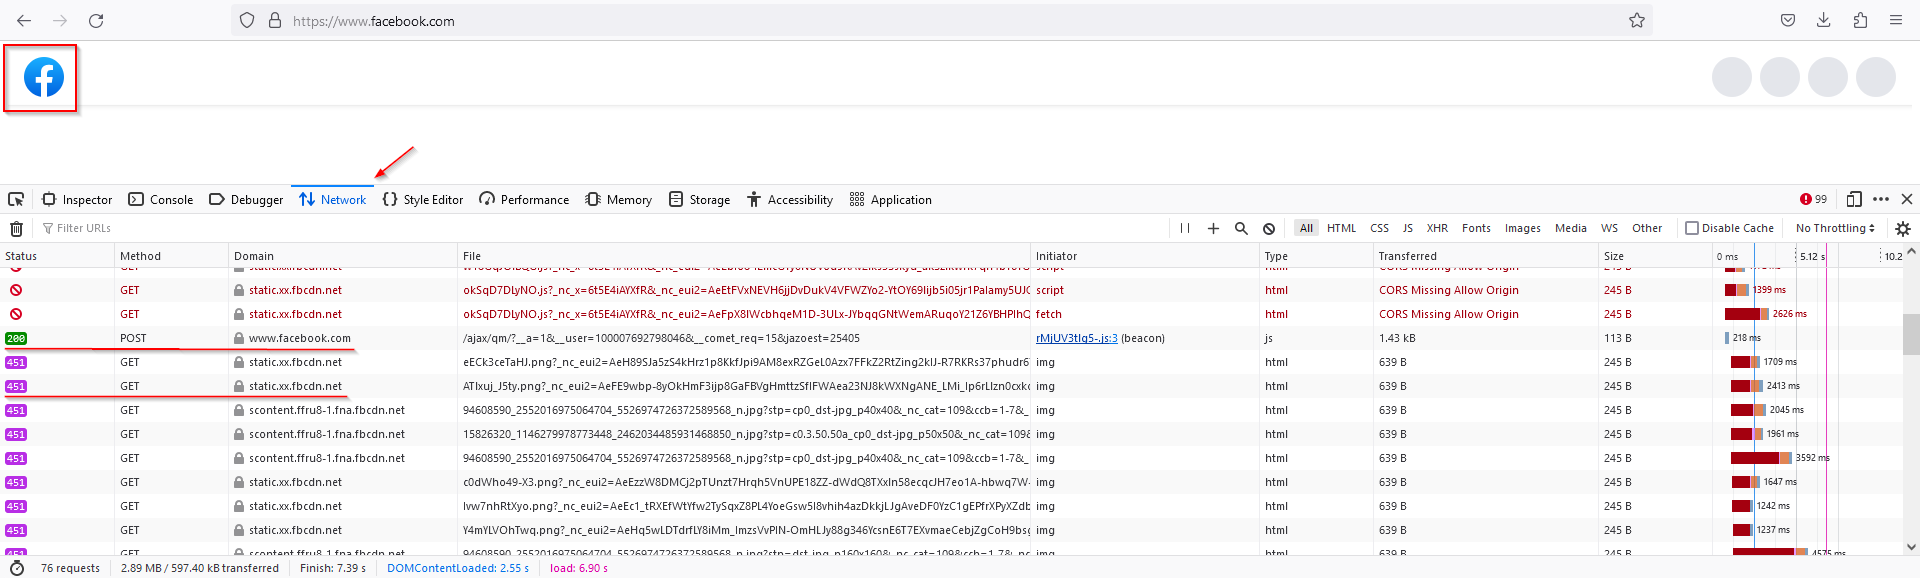
Task: Toggle the WS request filter
Action: [1609, 228]
